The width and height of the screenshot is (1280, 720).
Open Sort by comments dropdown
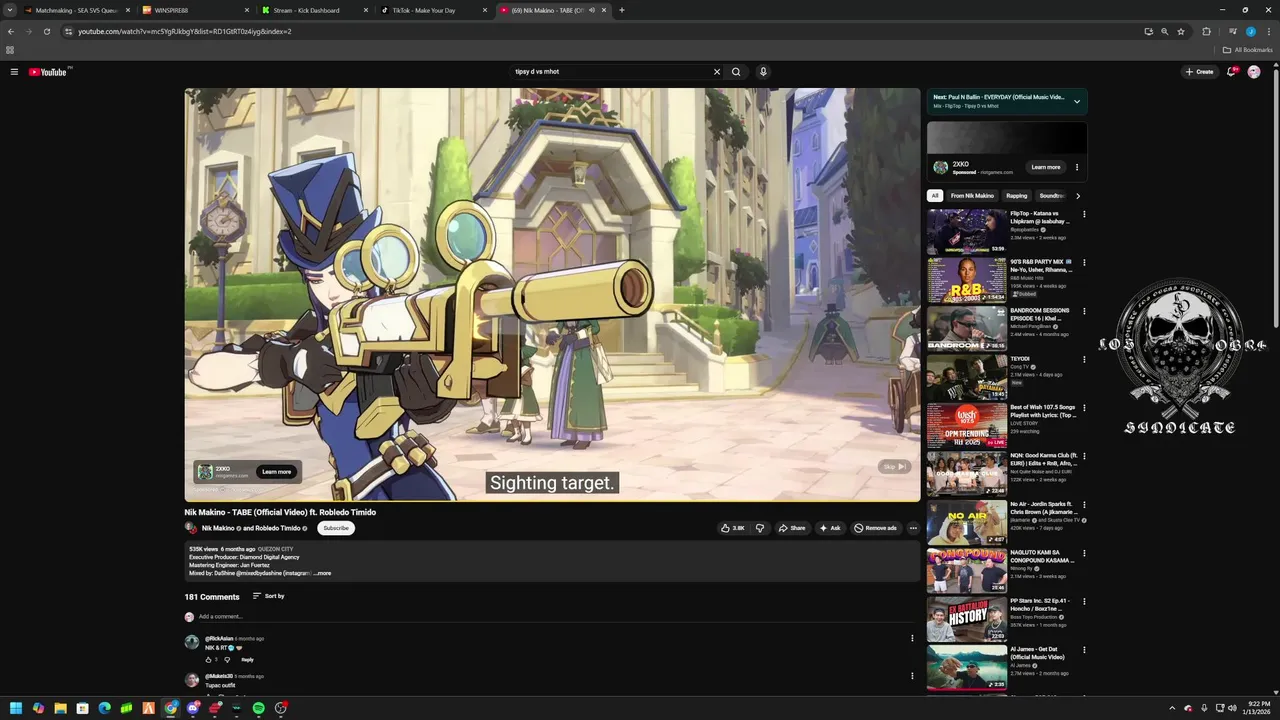tap(268, 596)
